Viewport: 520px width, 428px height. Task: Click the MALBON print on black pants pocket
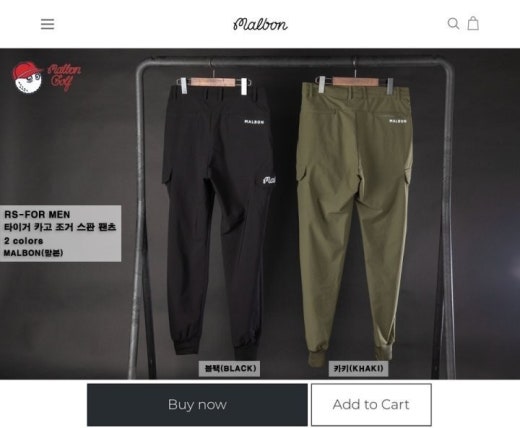click(x=254, y=122)
